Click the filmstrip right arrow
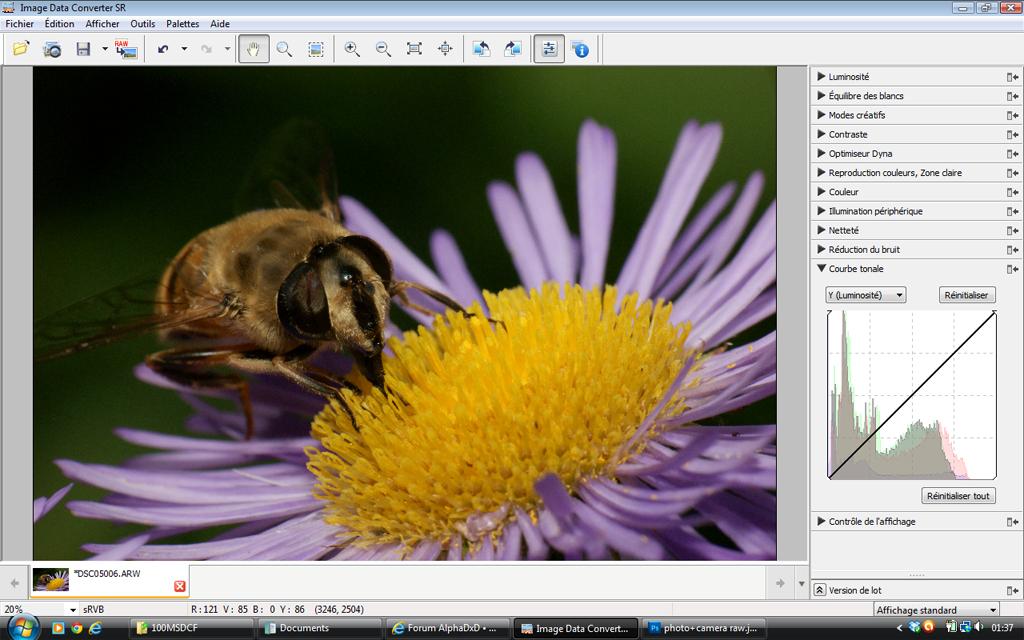1024x640 pixels. coord(780,583)
